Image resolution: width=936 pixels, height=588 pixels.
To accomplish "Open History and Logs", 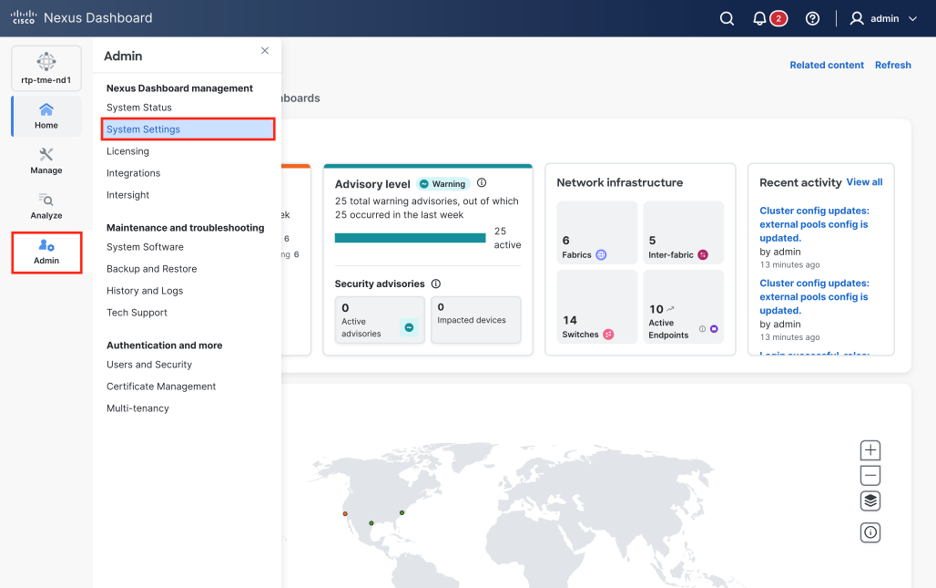I will [144, 291].
